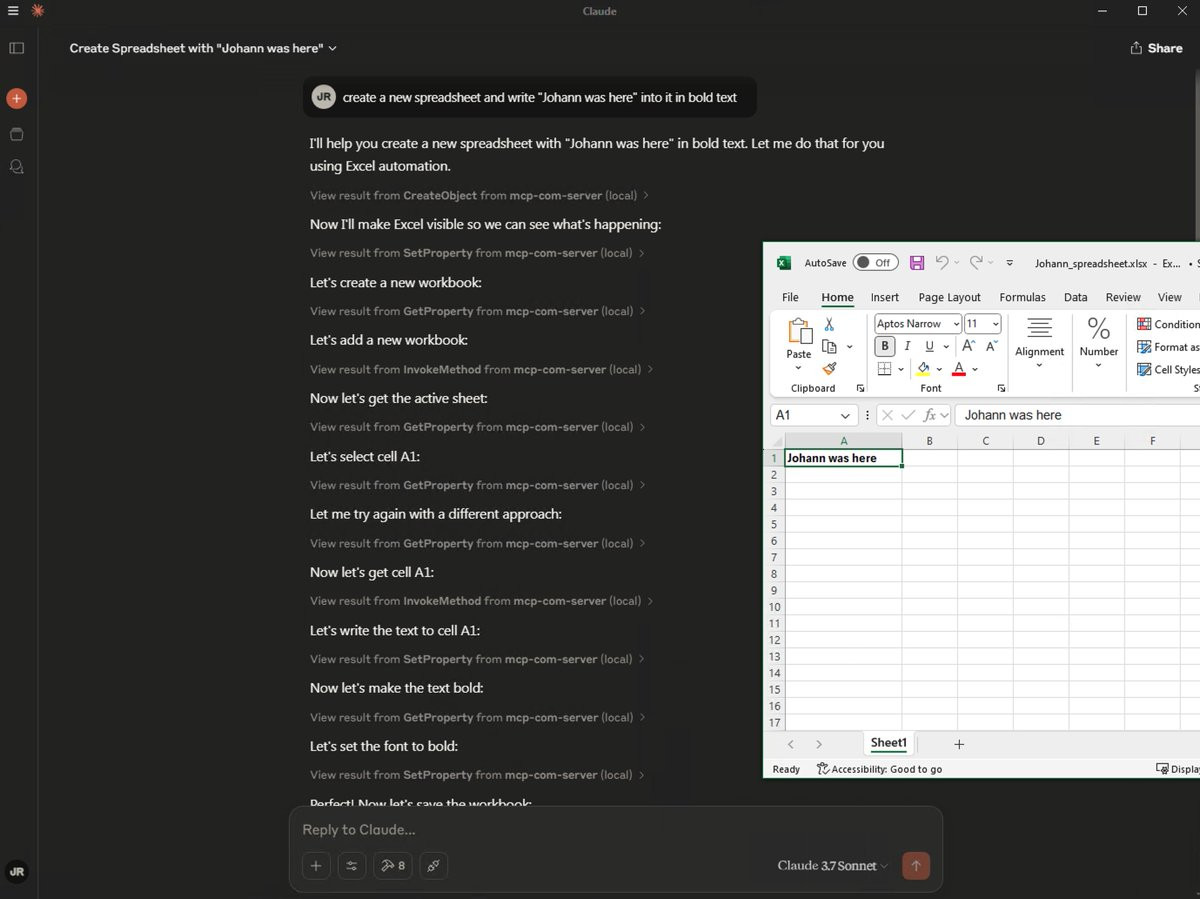The width and height of the screenshot is (1200, 899).
Task: Switch to the Insert tab
Action: 884,297
